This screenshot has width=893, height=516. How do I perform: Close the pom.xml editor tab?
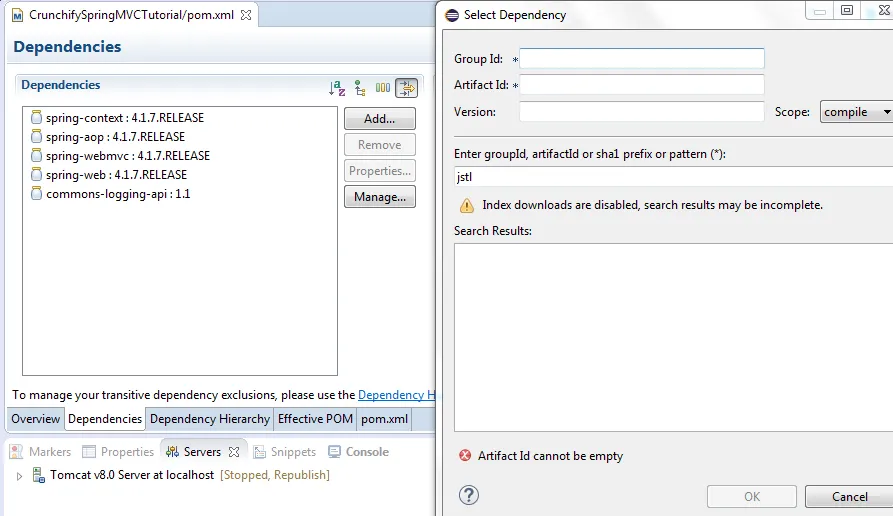click(246, 15)
